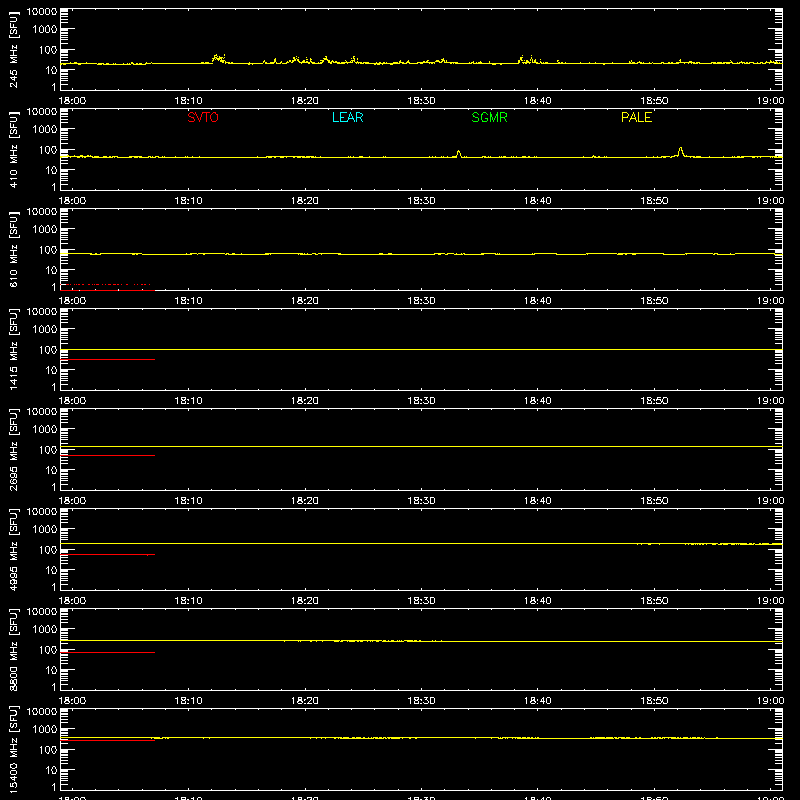Click the cyan LEAR station label
The image size is (800, 800).
click(347, 117)
